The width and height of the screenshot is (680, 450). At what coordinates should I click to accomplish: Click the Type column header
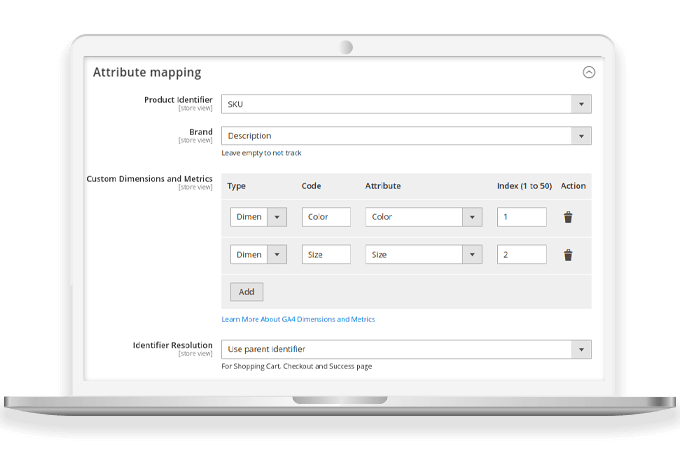point(236,186)
